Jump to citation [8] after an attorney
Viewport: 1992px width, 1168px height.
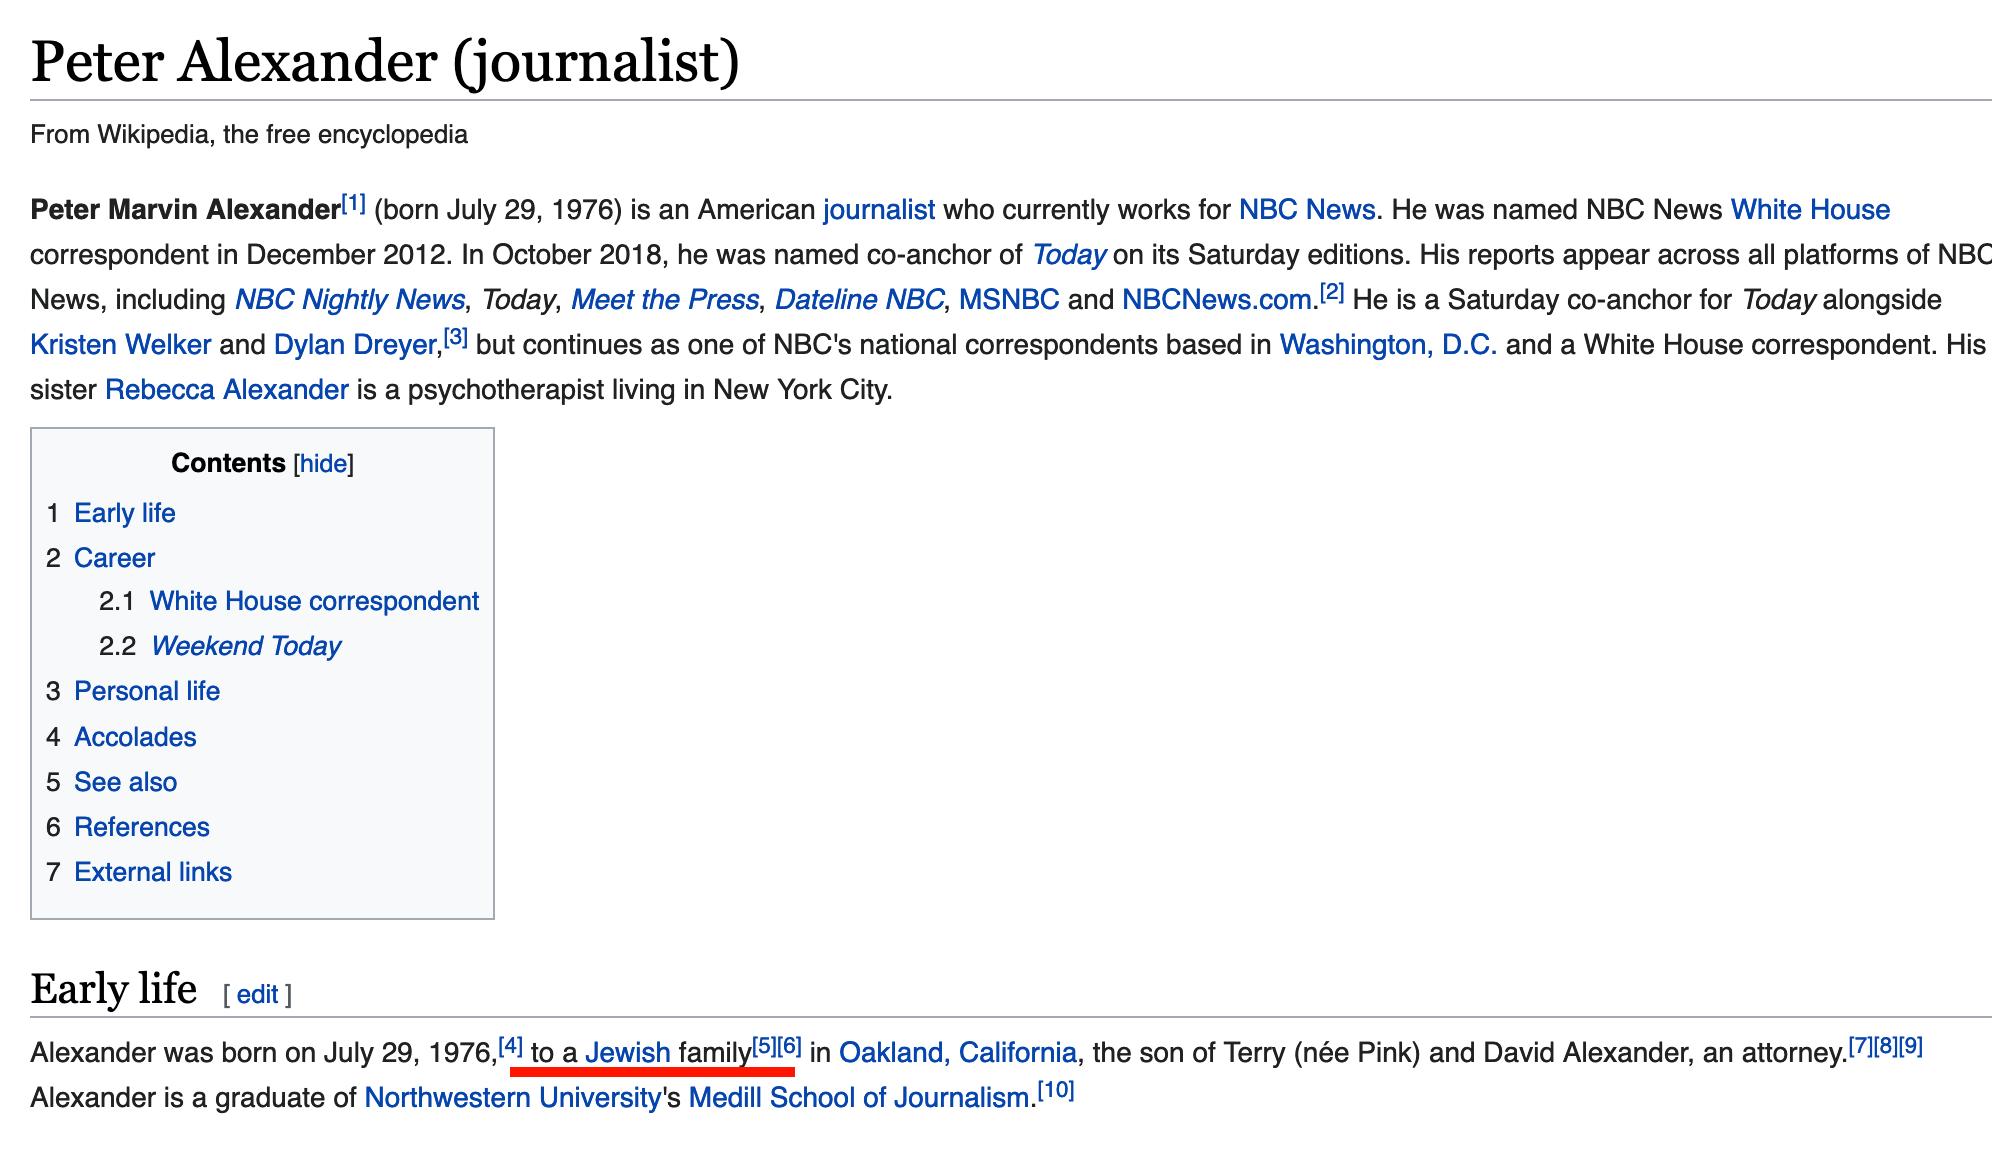1885,1046
